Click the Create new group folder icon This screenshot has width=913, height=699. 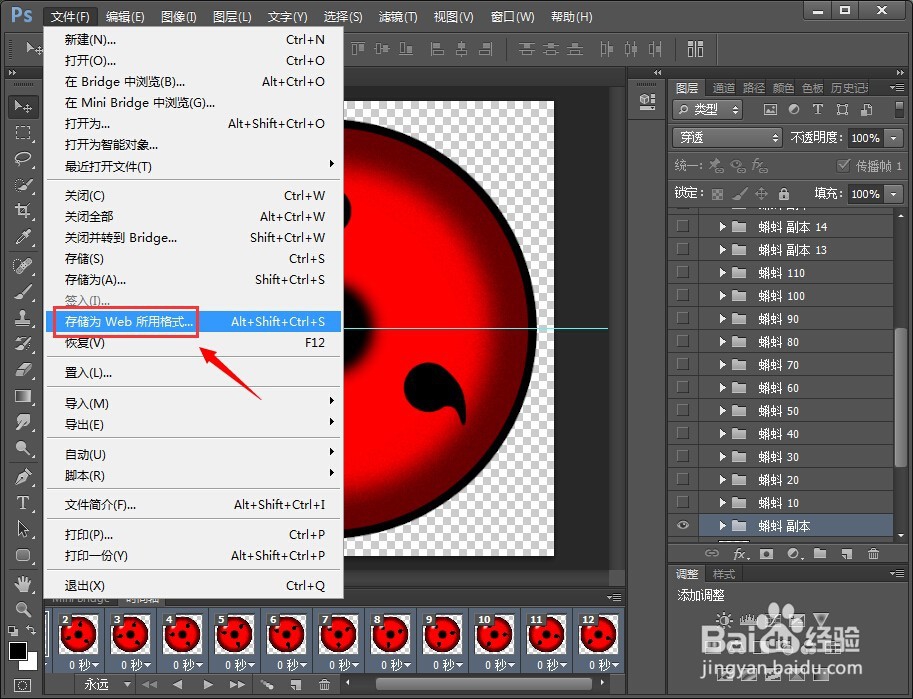point(820,553)
